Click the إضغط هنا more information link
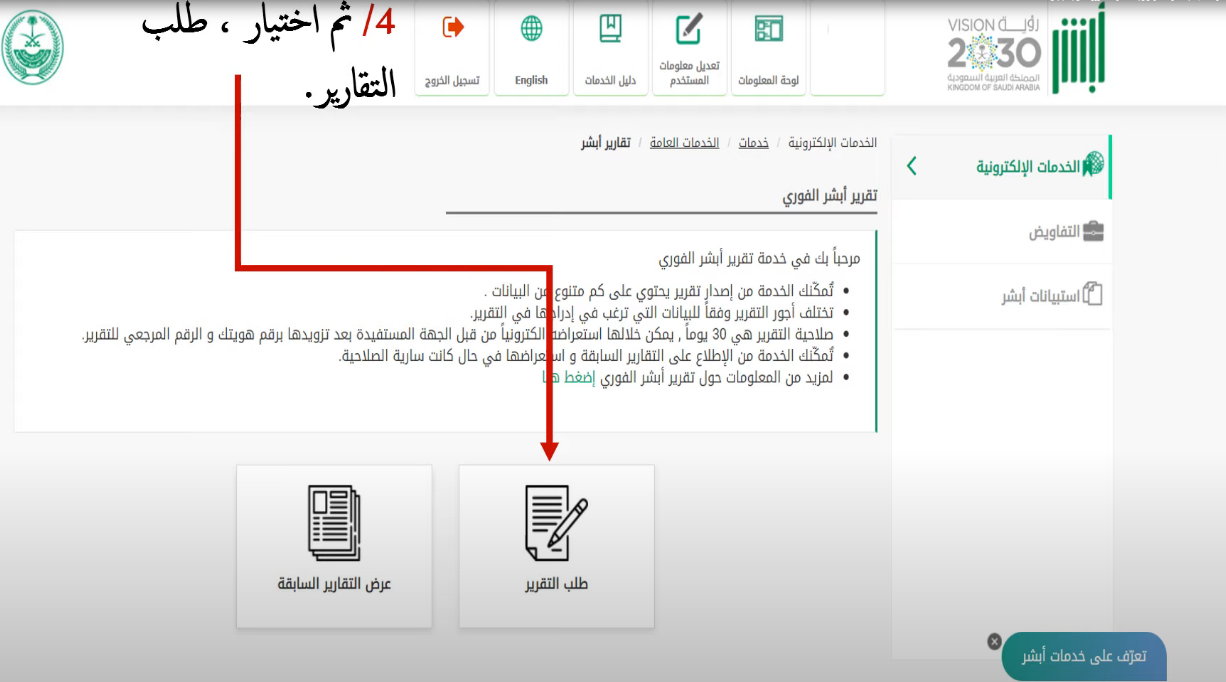 coord(569,377)
